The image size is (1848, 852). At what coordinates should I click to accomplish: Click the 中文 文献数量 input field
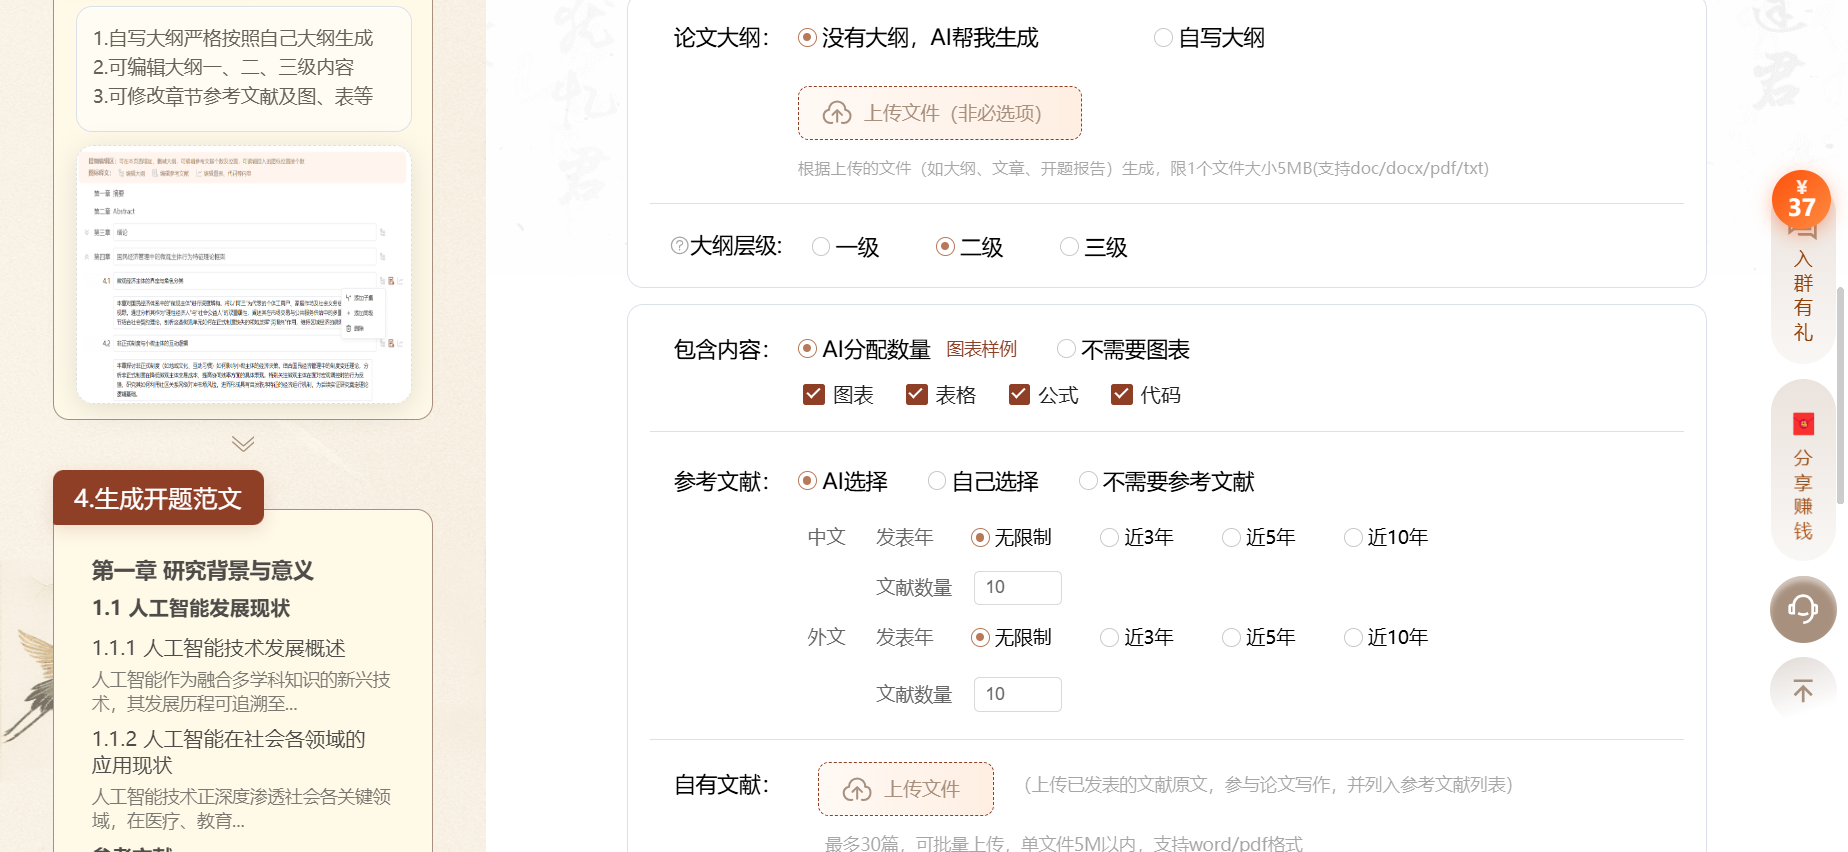1018,588
